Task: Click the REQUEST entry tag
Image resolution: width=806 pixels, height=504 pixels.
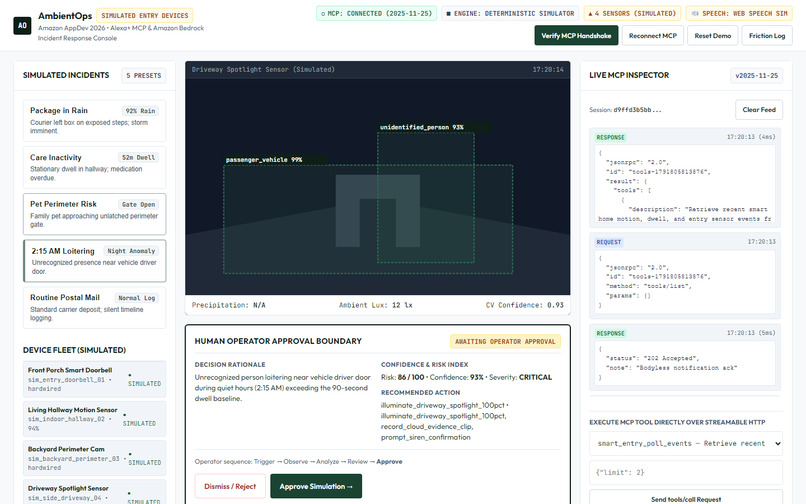Action: point(609,242)
